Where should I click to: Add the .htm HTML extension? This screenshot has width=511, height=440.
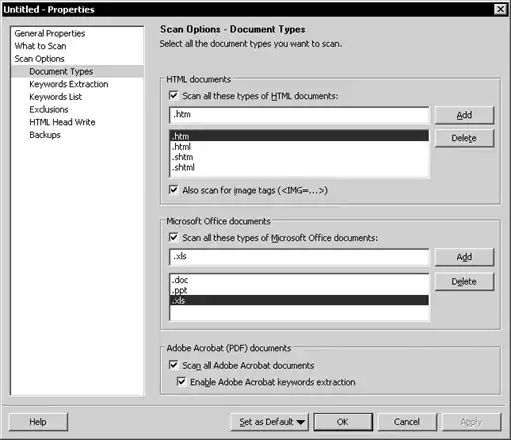point(464,115)
